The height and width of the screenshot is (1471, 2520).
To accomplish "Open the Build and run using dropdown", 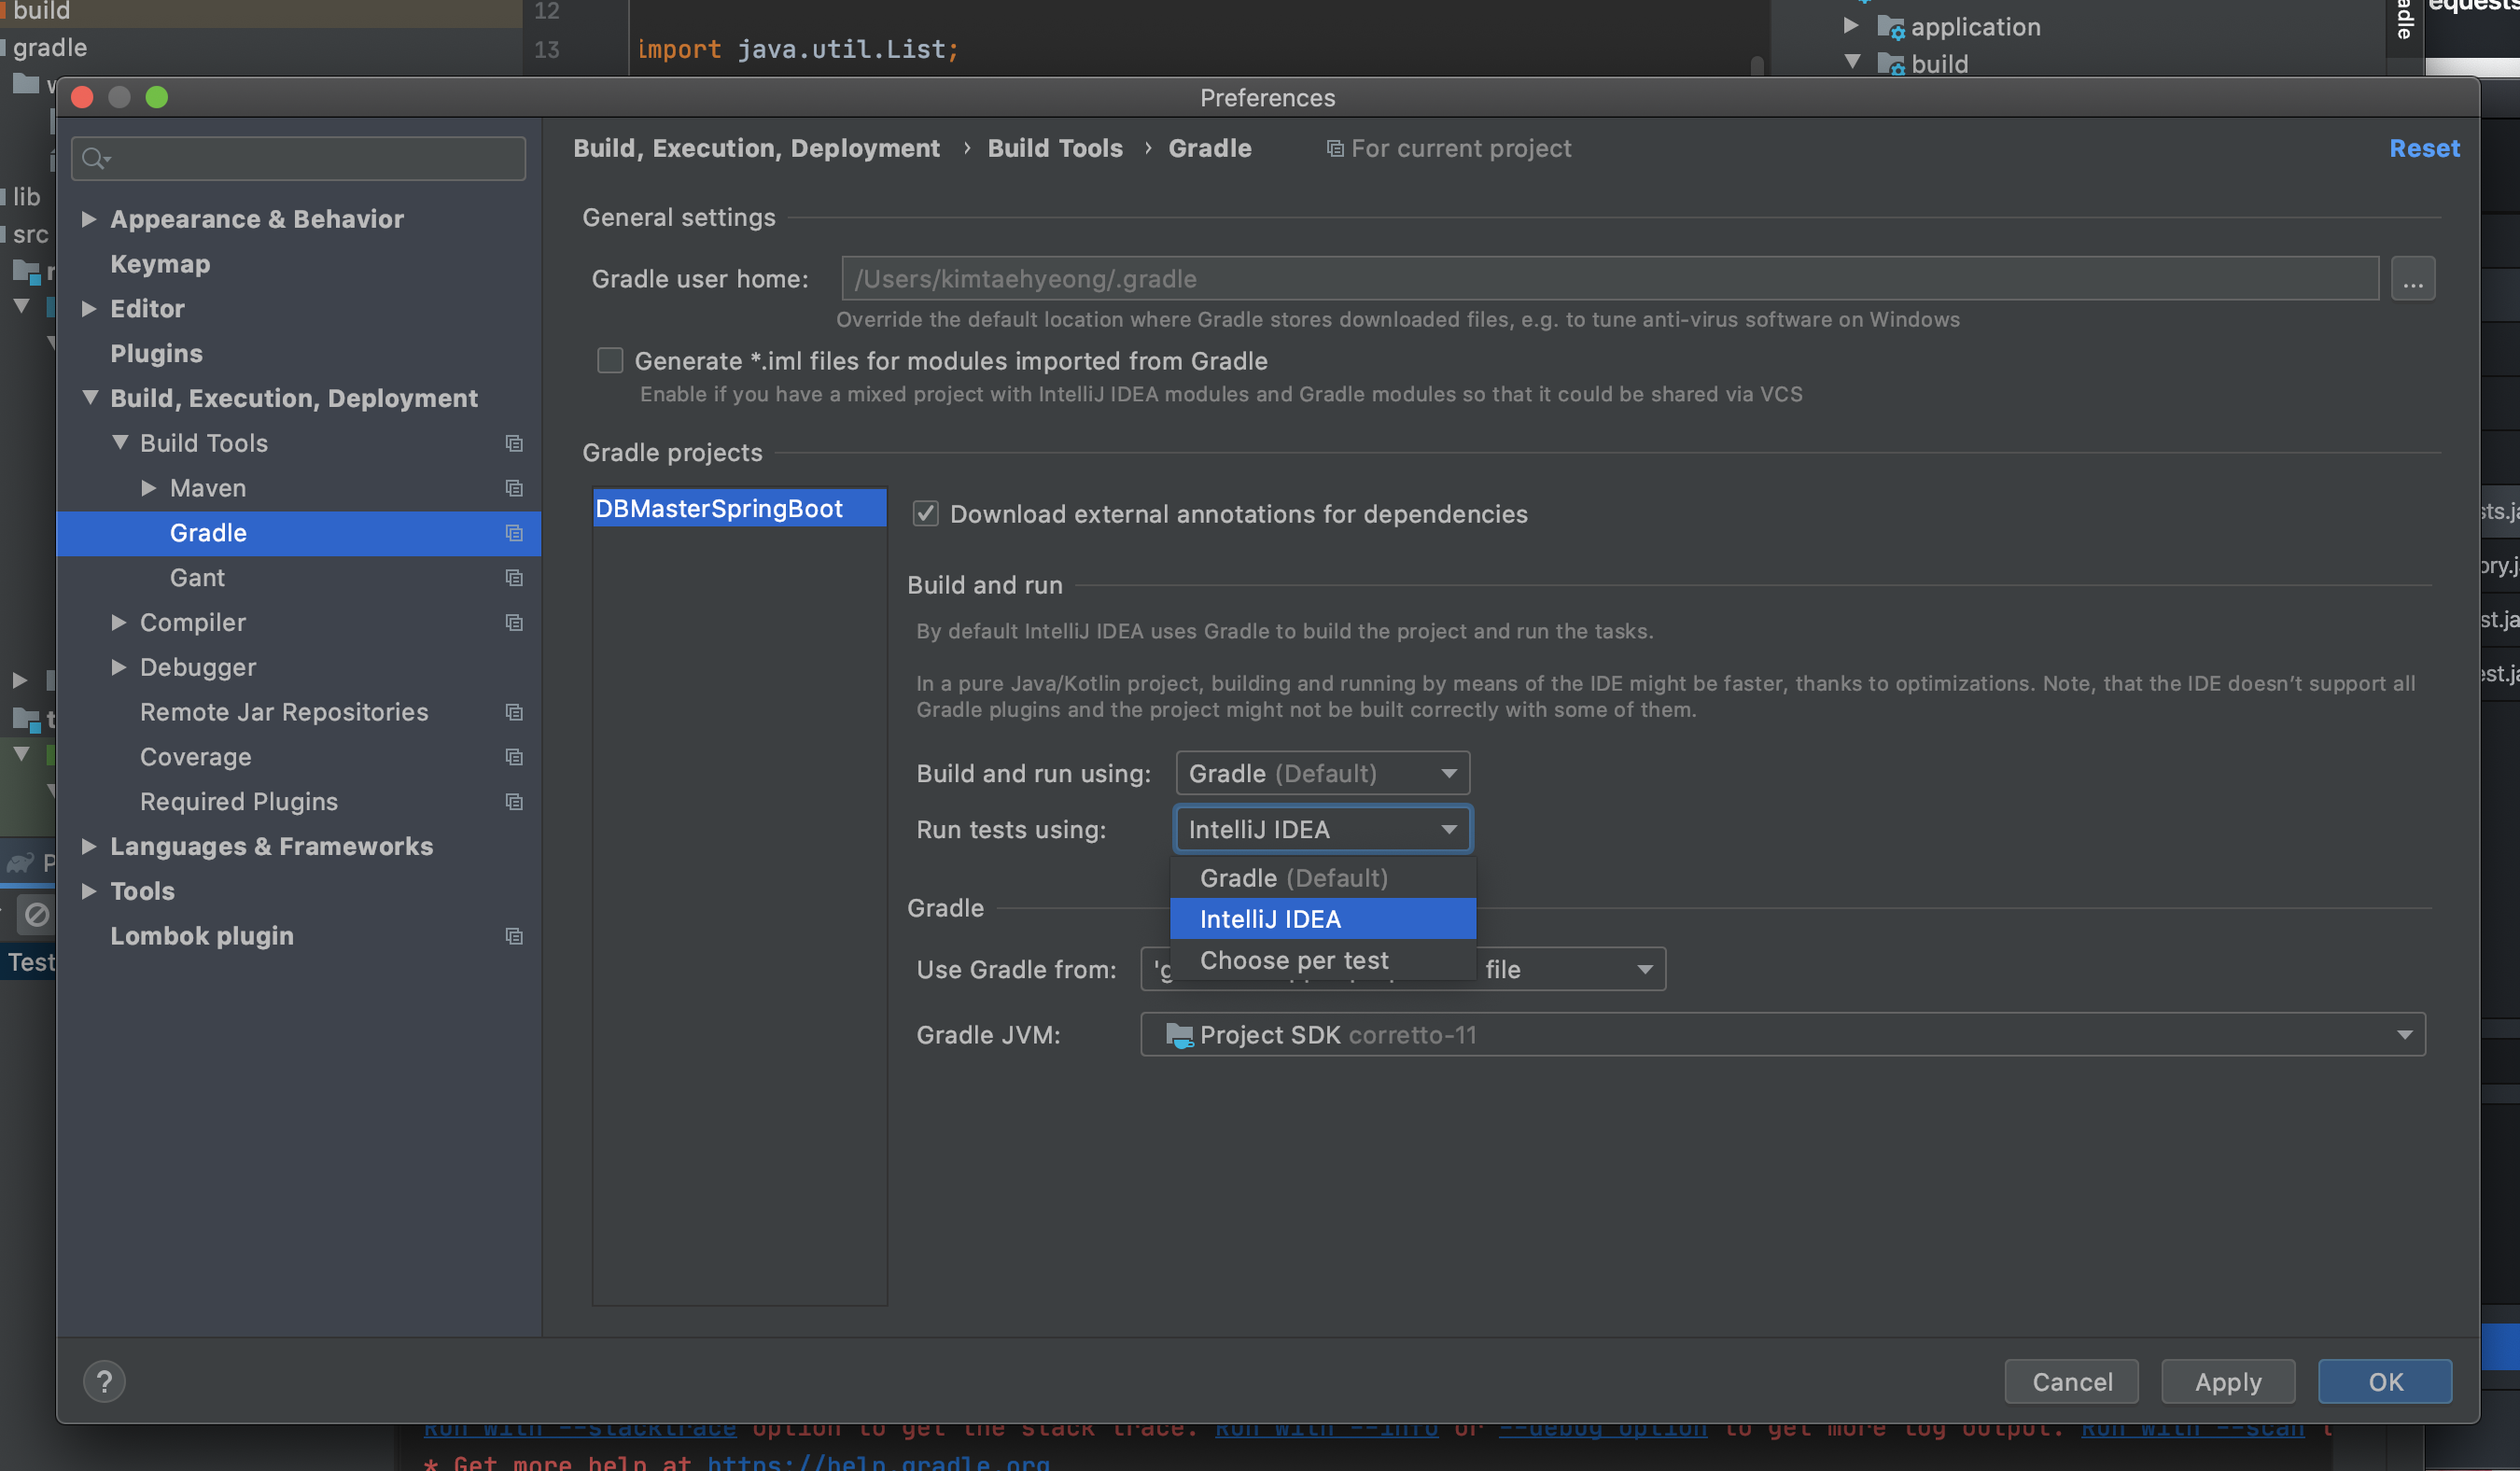I will (1322, 773).
